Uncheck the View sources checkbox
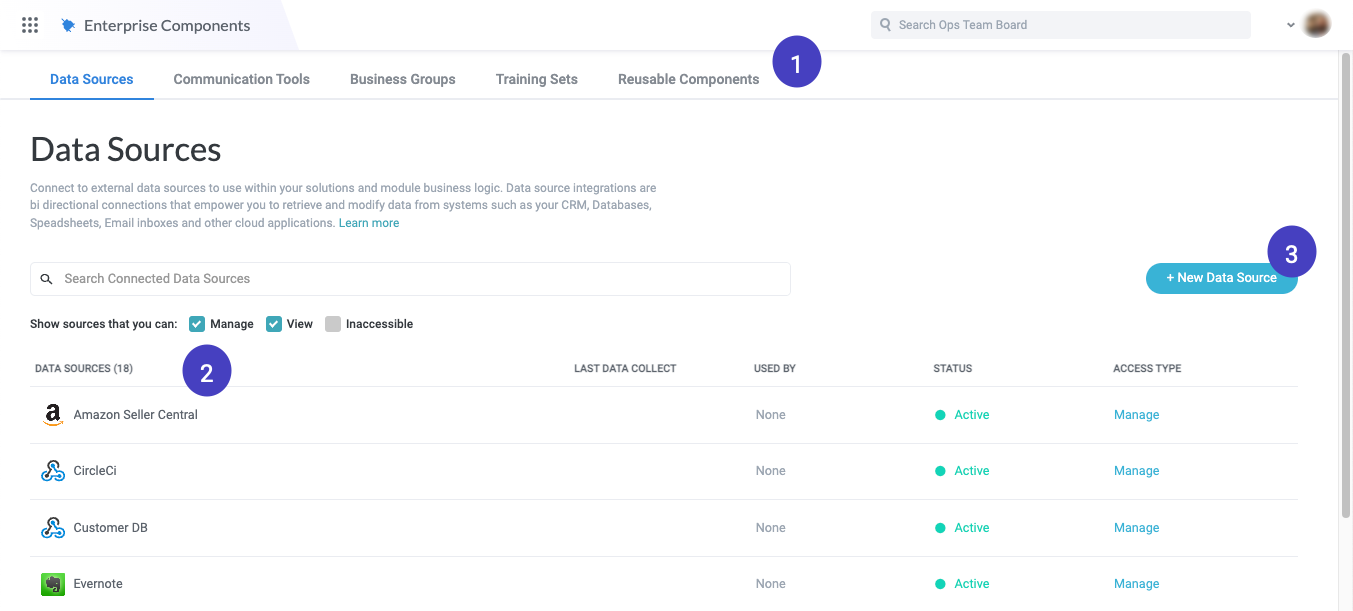Screen dimensions: 1353x611 [x=274, y=324]
